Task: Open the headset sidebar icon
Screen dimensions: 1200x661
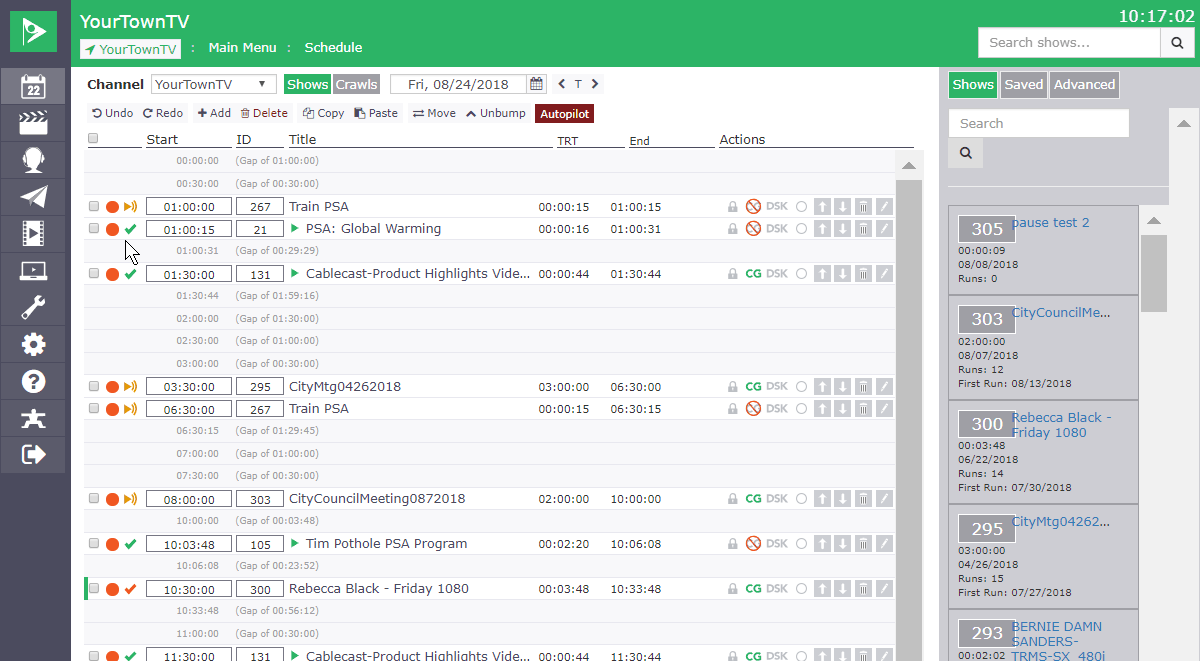Action: click(33, 160)
